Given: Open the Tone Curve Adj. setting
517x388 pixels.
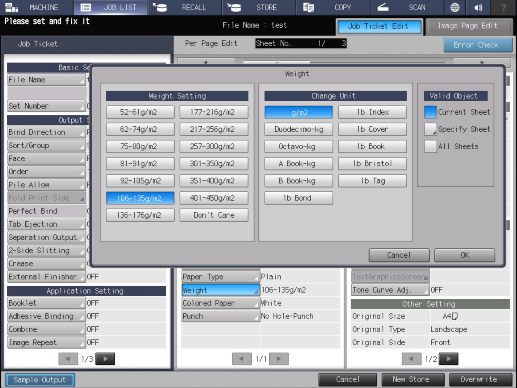Looking at the screenshot, I should [x=390, y=290].
